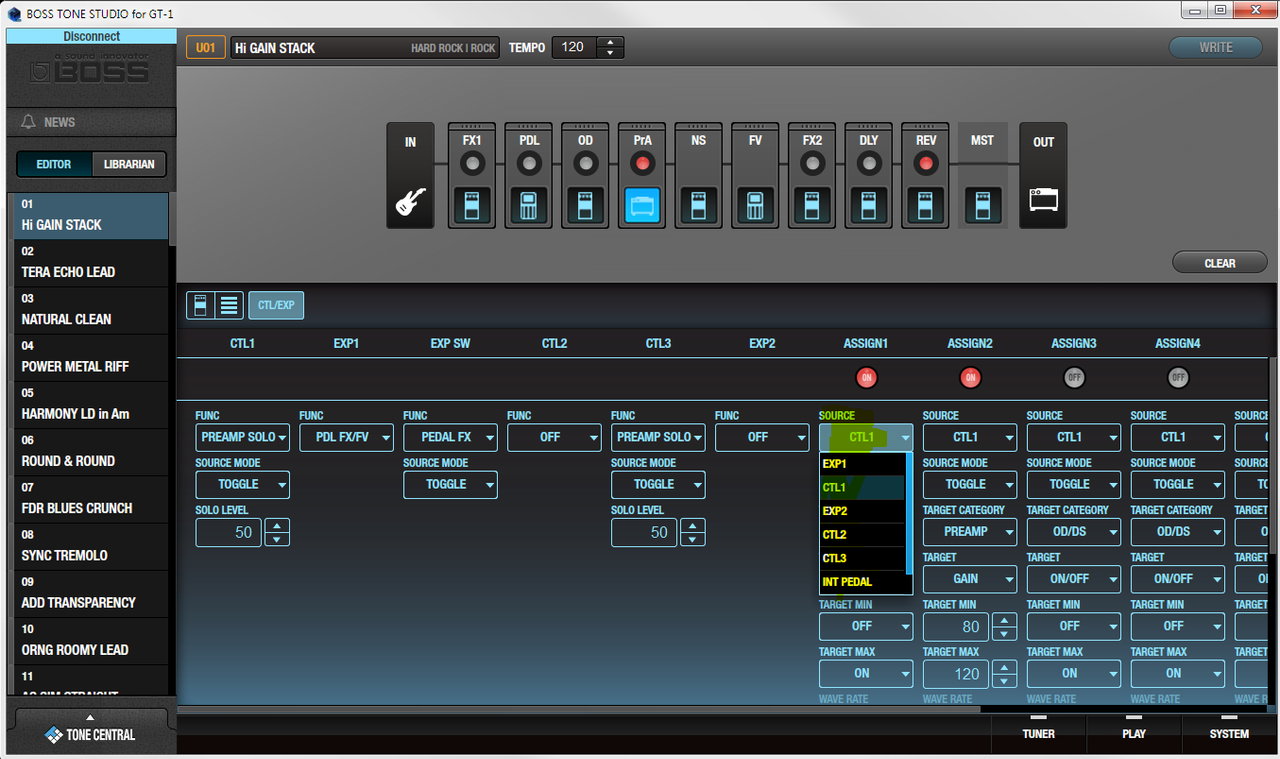Image resolution: width=1280 pixels, height=759 pixels.
Task: Turn on ASSIGN3 switch
Action: point(1074,378)
